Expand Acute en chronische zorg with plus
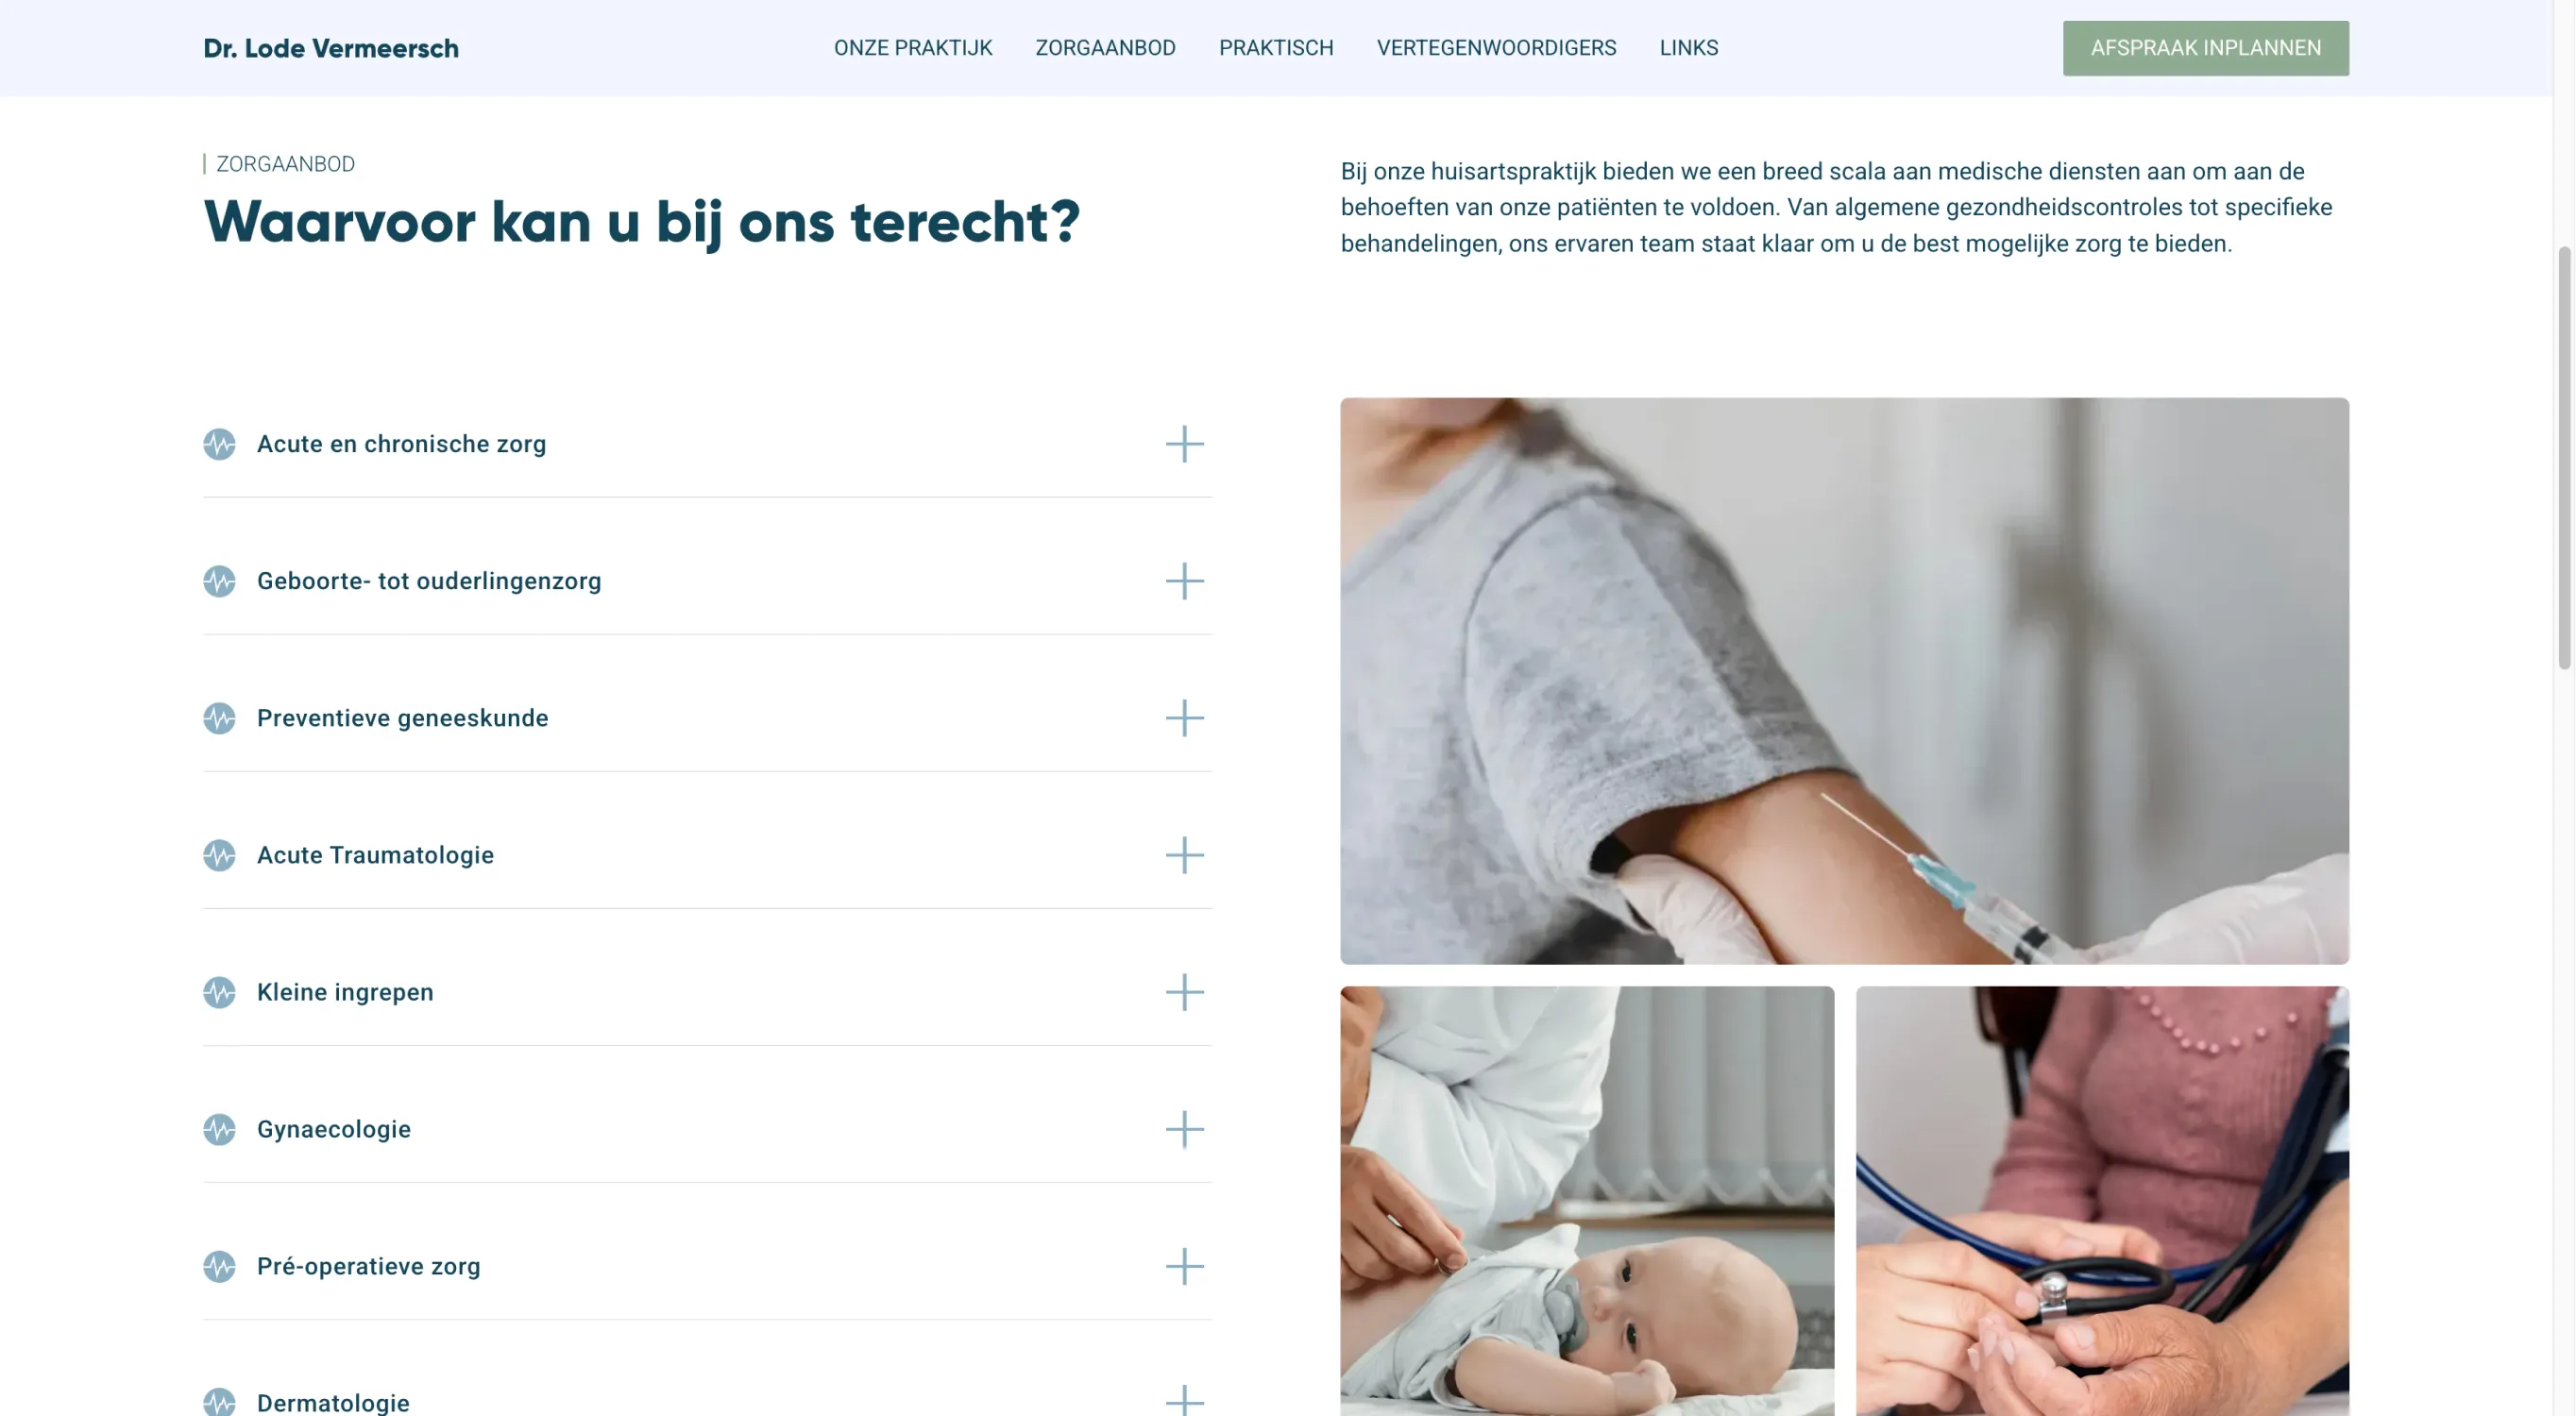The image size is (2576, 1416). point(1184,444)
